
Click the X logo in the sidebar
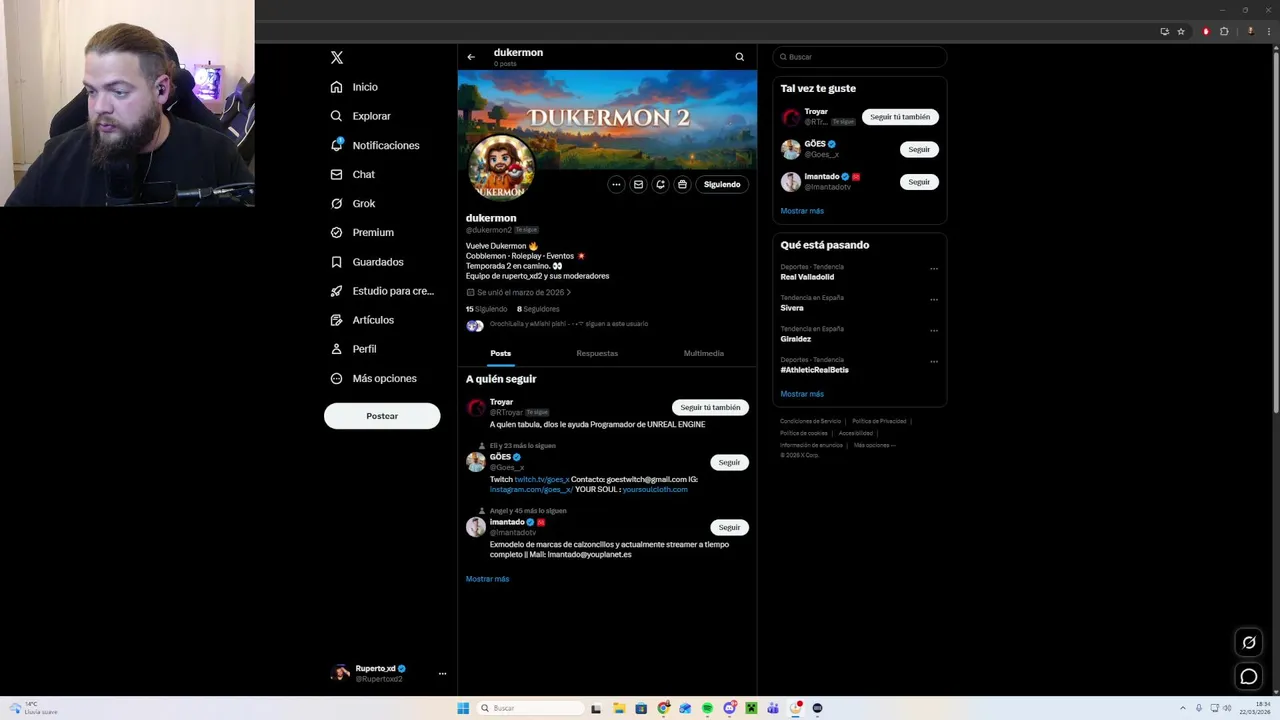(x=337, y=58)
